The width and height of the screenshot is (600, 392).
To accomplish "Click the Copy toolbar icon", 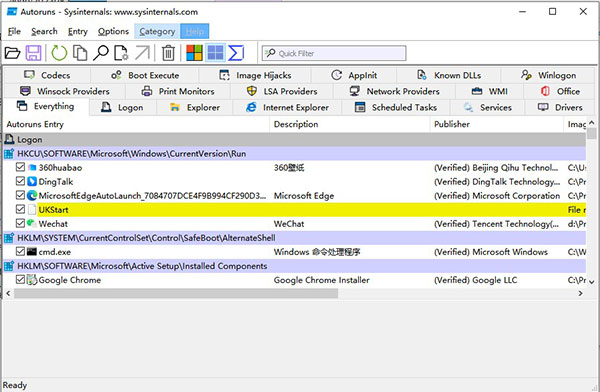I will tap(80, 53).
